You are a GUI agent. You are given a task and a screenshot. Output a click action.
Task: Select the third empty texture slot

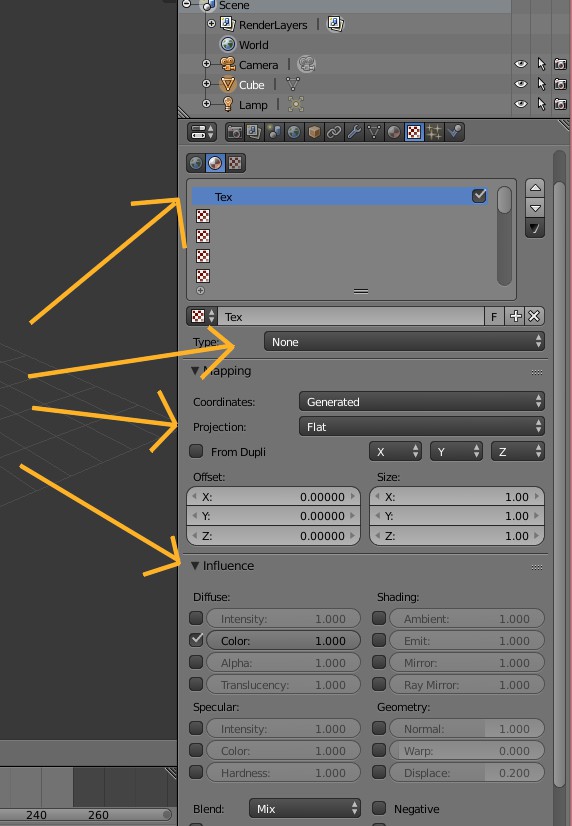coord(203,236)
